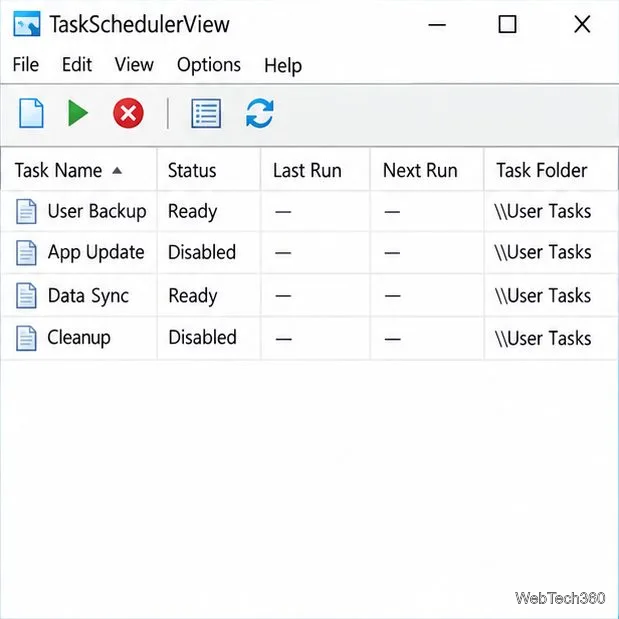
Task: Click the Disabled status of Cleanup
Action: [x=203, y=338]
